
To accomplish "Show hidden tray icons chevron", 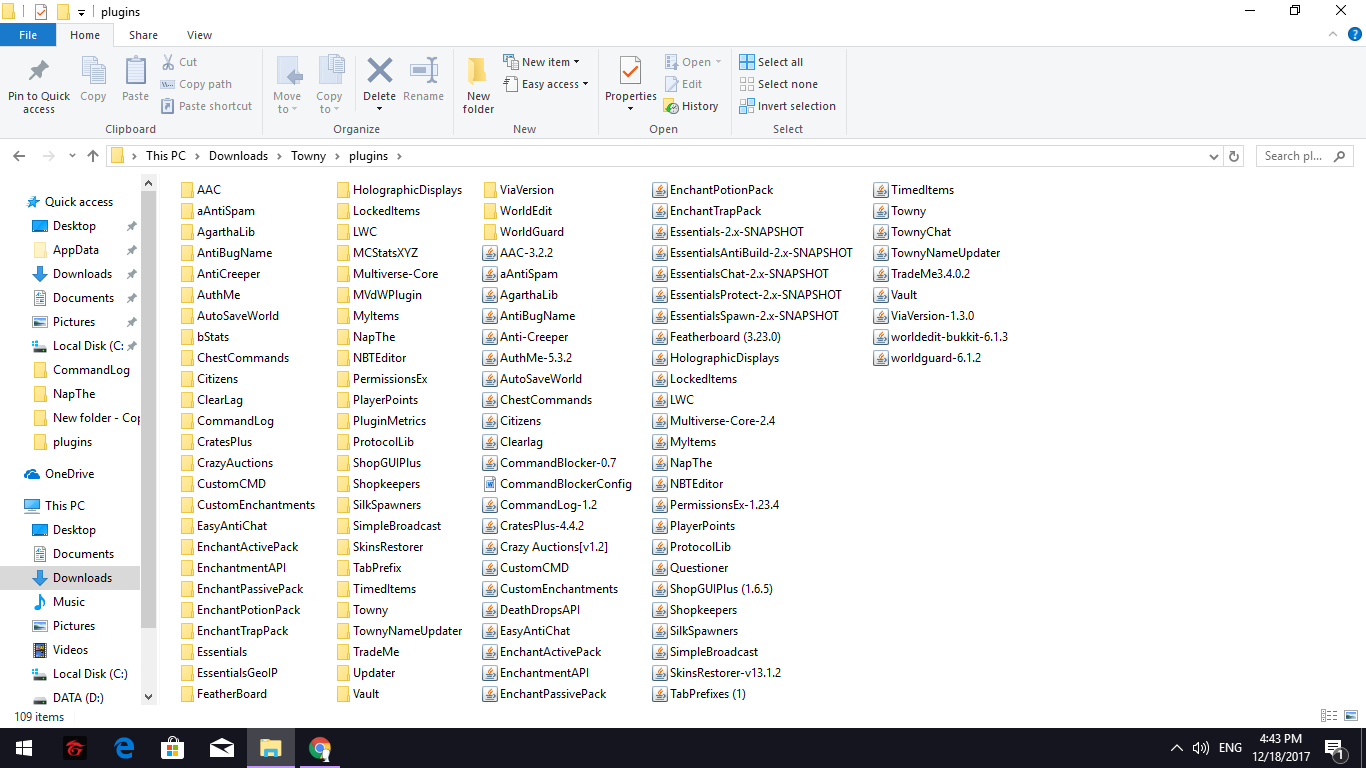I will coord(1176,748).
